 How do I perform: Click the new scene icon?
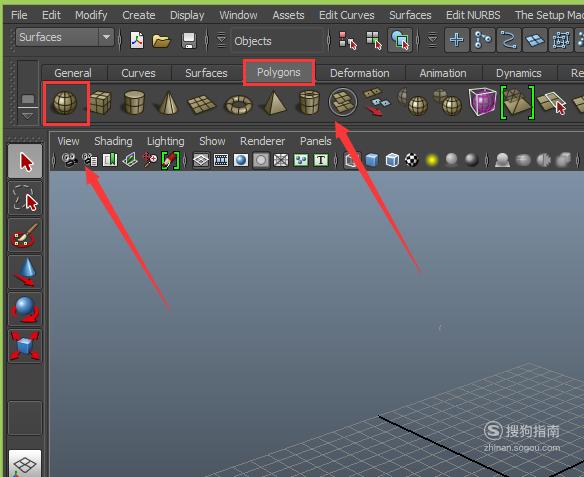click(x=137, y=40)
